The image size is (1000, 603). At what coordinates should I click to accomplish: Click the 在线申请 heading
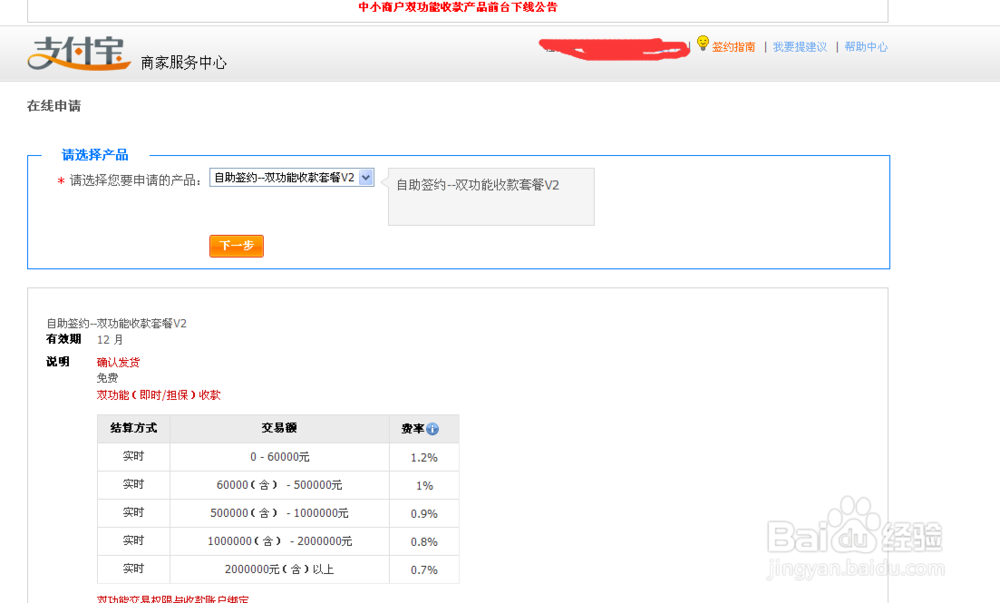point(54,106)
